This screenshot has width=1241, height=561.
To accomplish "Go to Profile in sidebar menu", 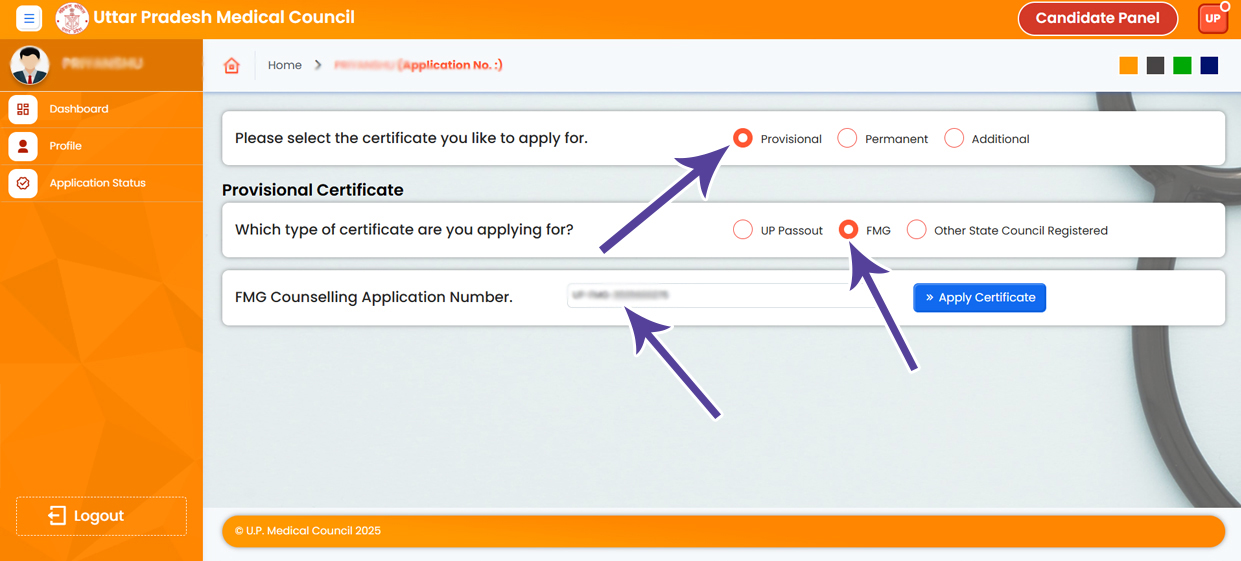I will pos(66,146).
